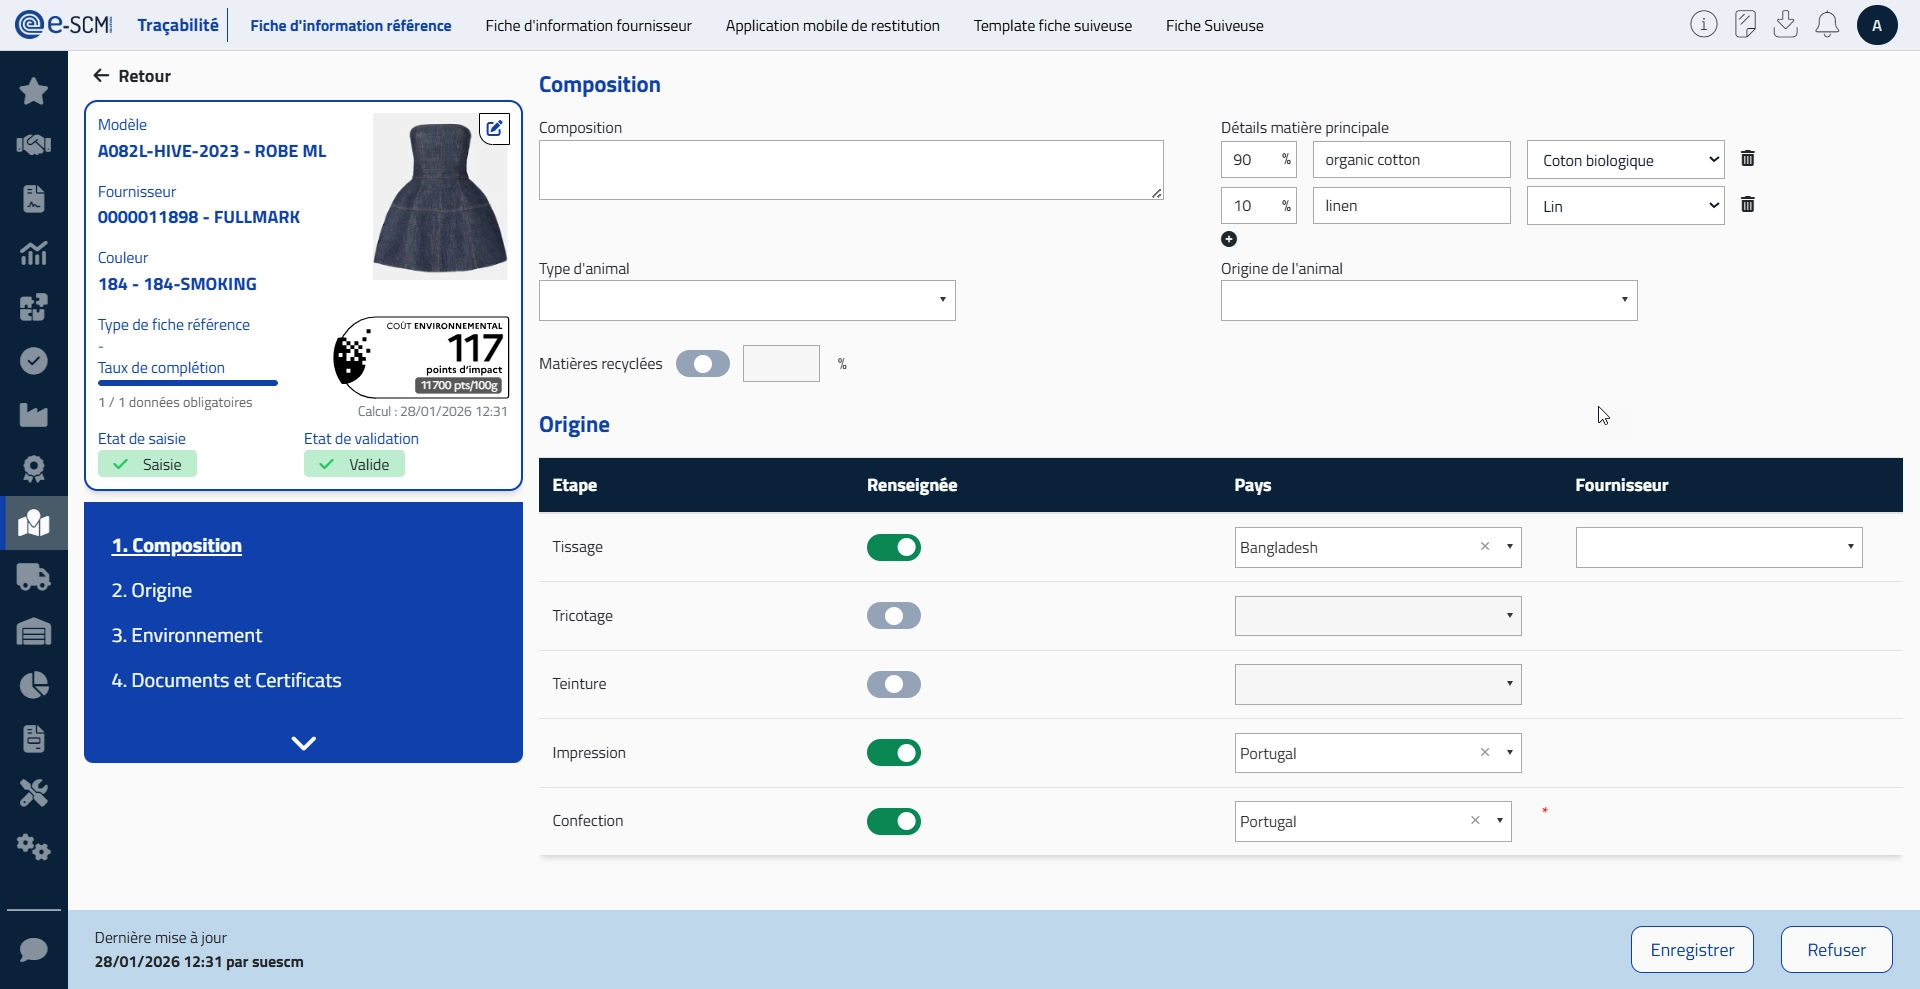Open the user avatar A menu
The height and width of the screenshot is (989, 1920).
[1877, 25]
